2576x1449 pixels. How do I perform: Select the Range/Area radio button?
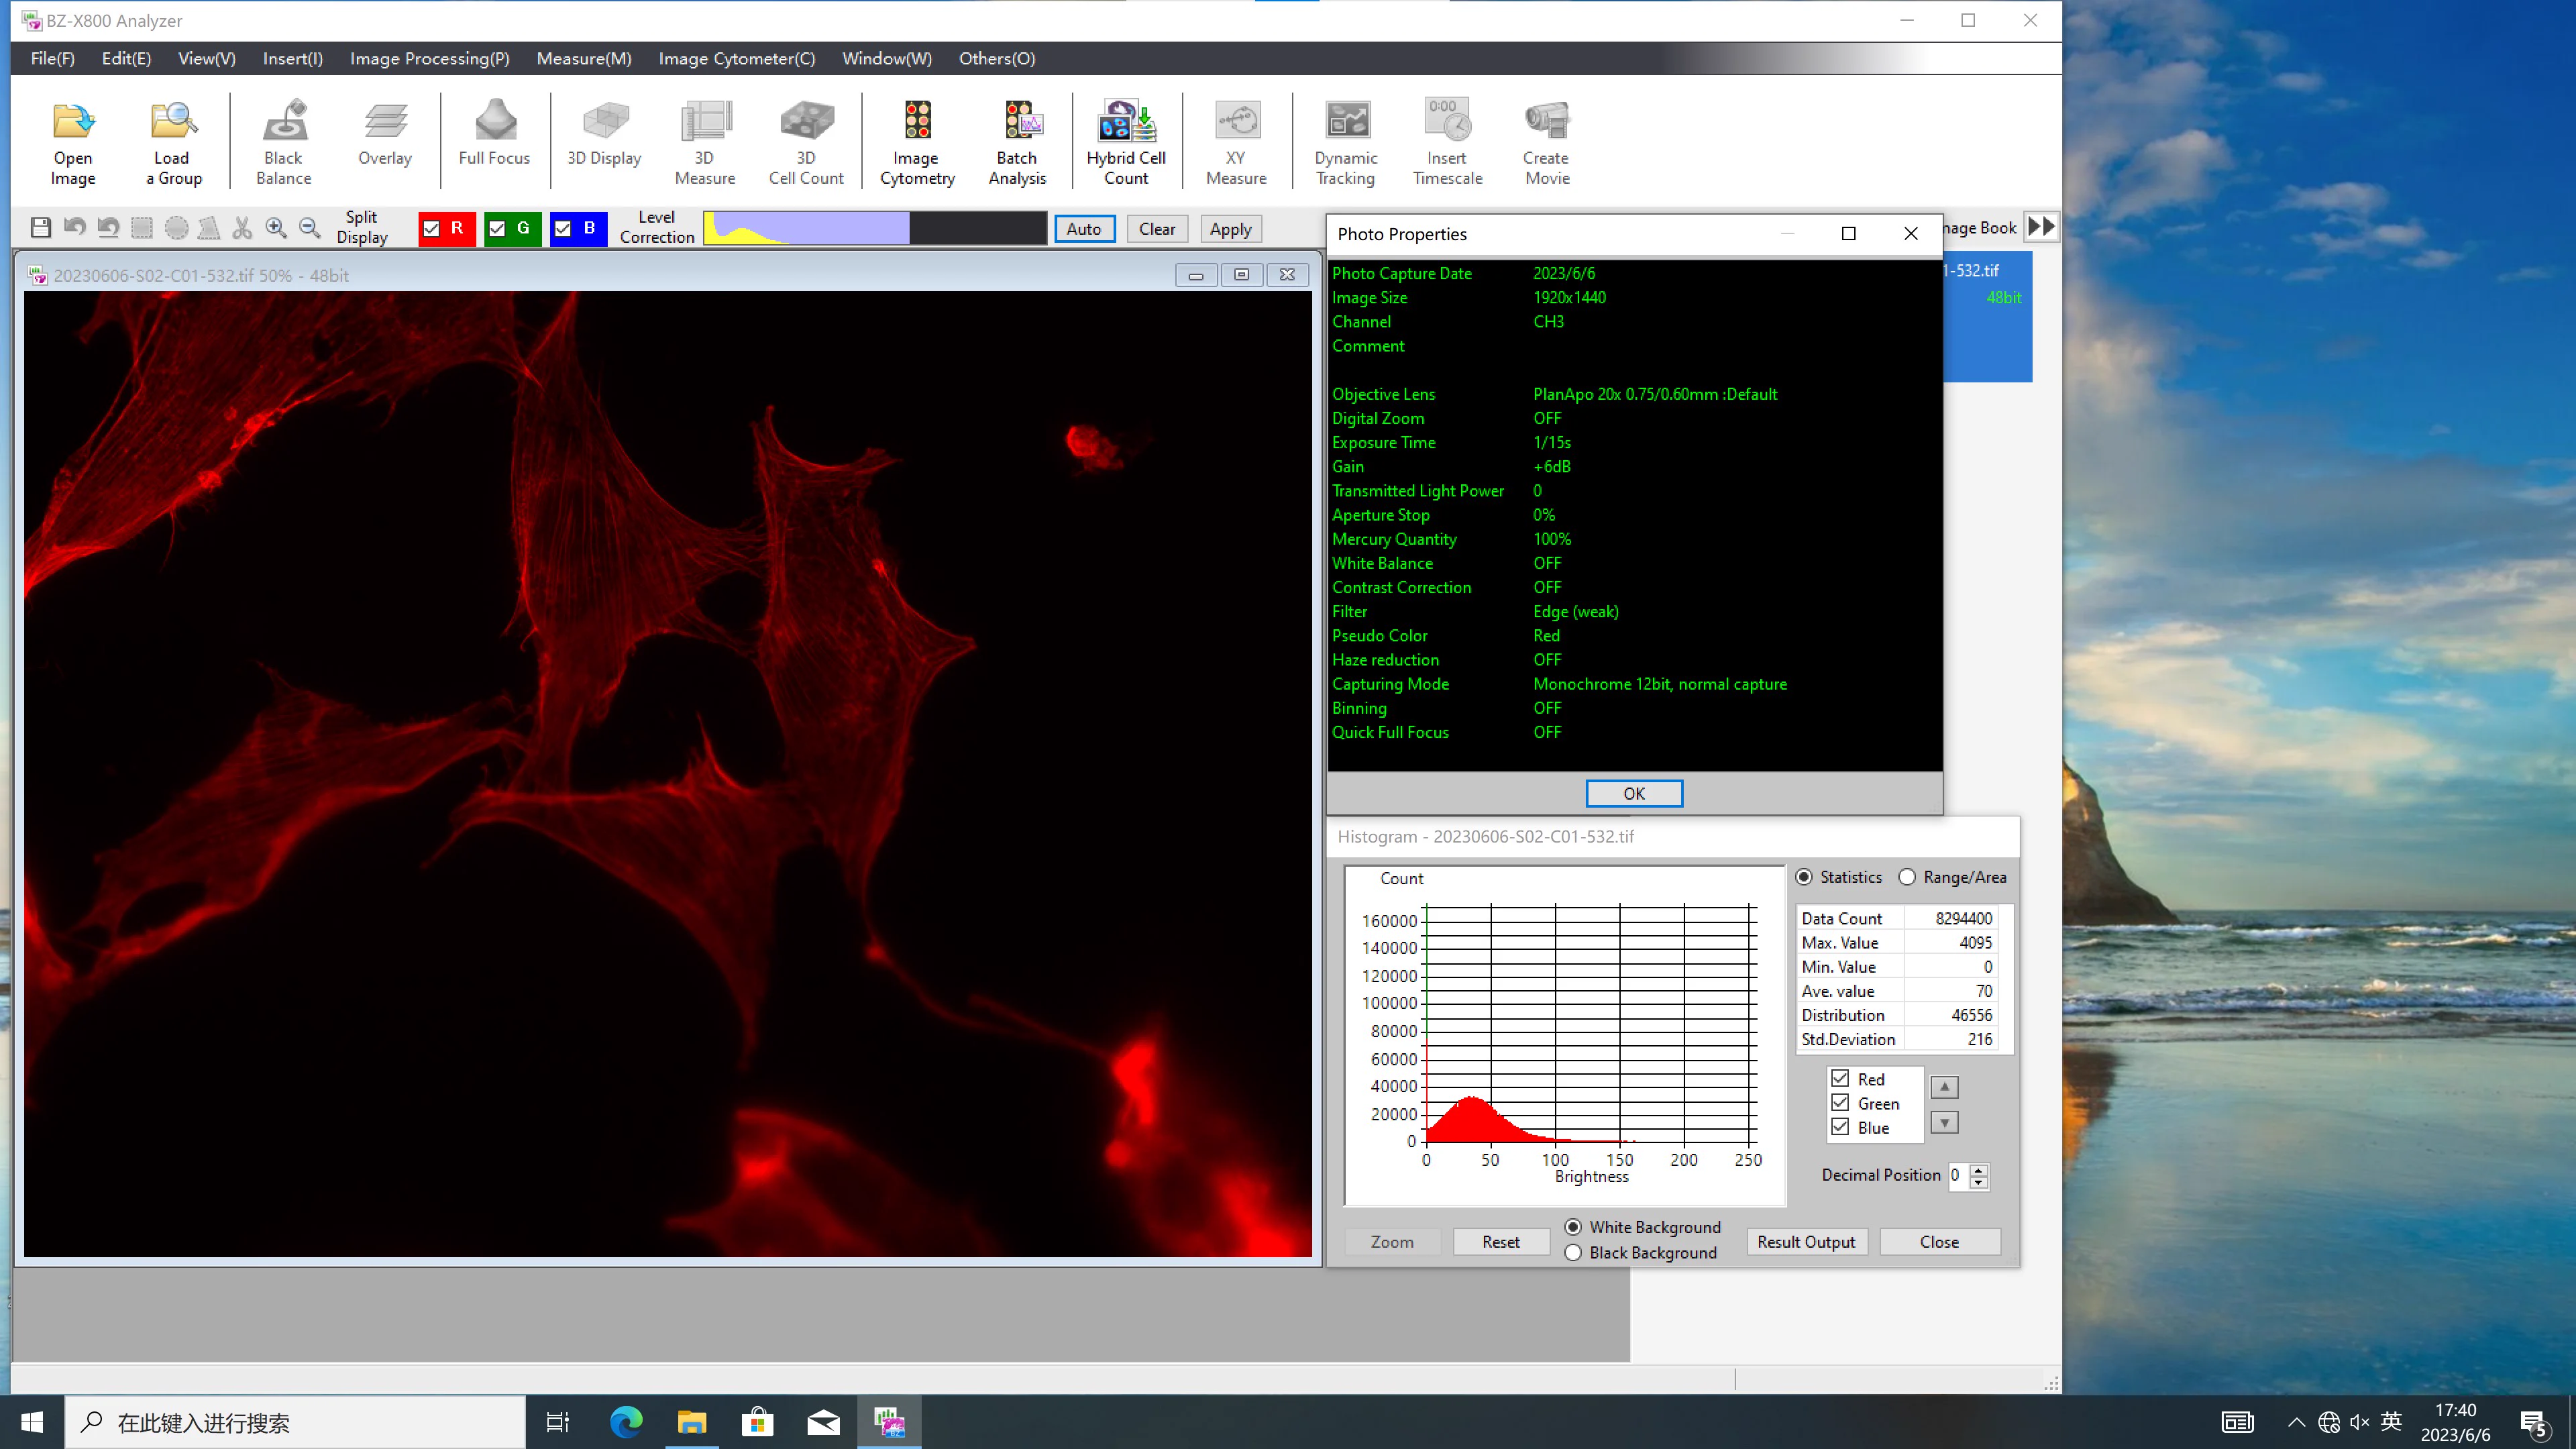[1907, 877]
